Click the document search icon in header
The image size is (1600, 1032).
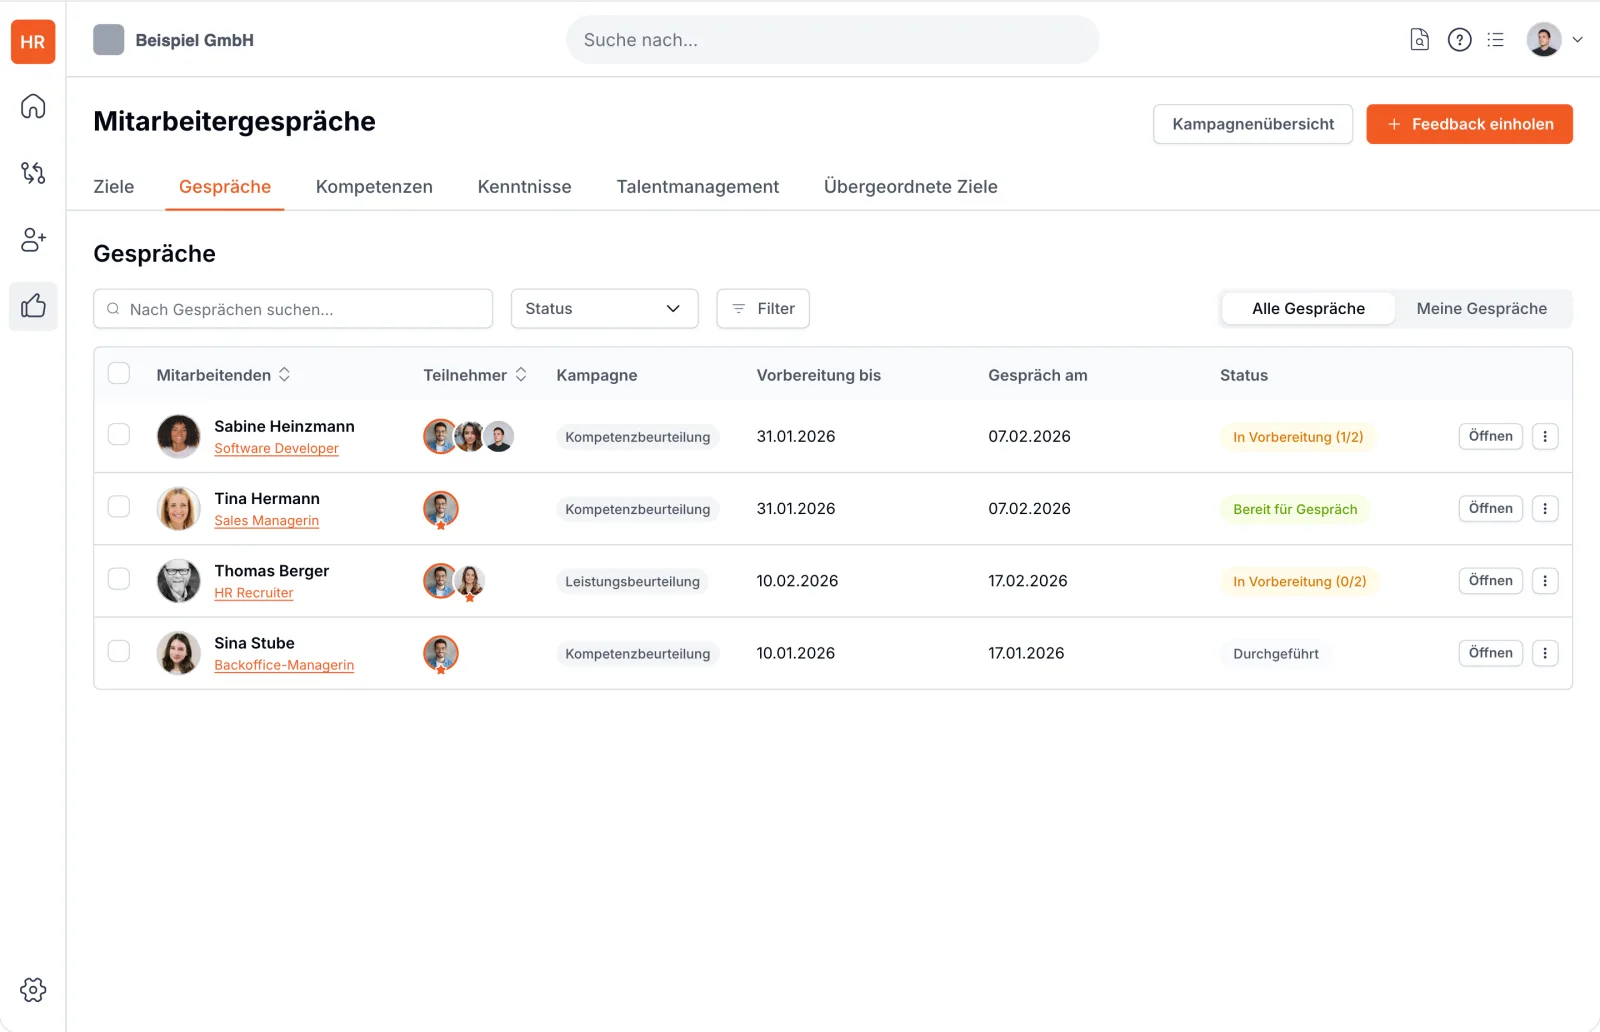(x=1420, y=40)
